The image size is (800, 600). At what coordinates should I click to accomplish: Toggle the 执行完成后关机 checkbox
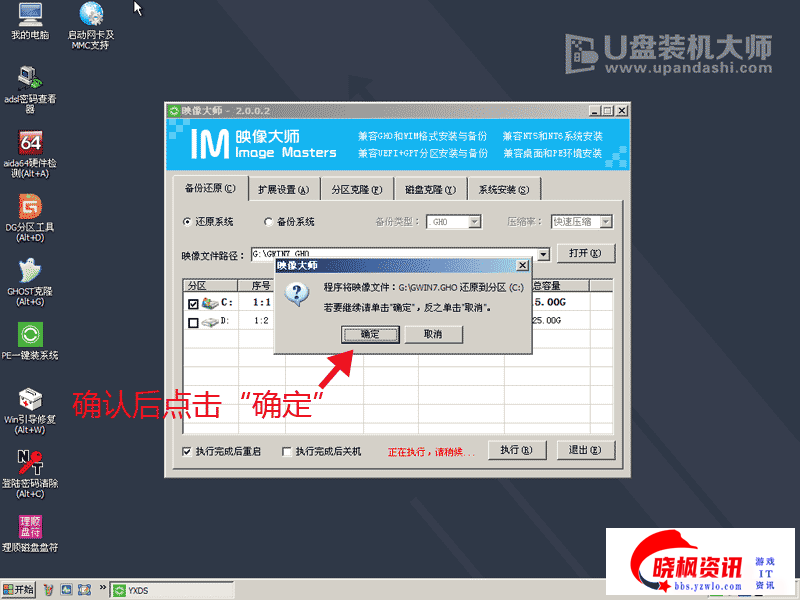click(x=288, y=452)
